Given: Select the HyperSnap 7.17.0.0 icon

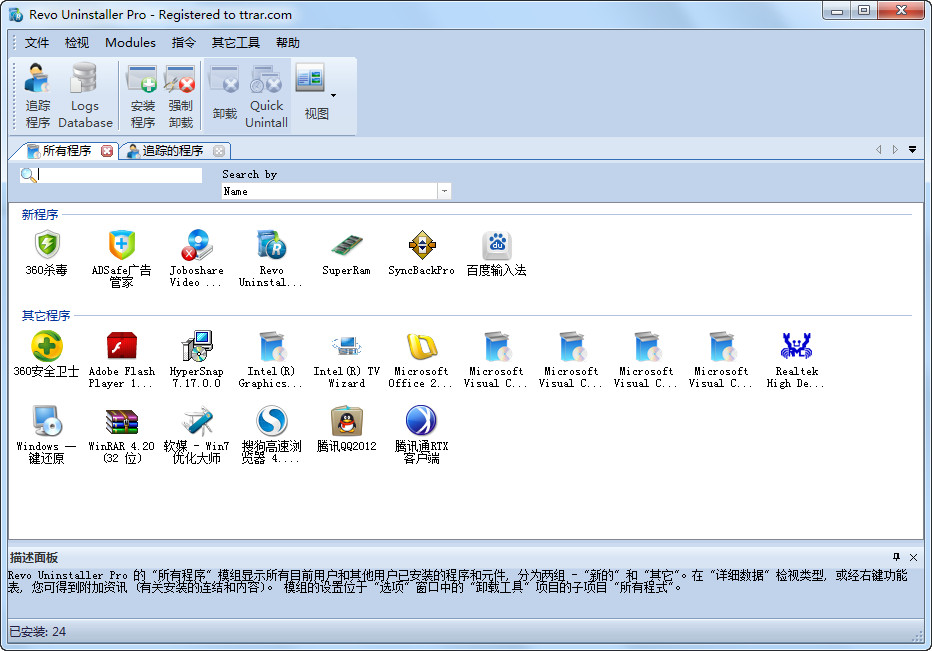Looking at the screenshot, I should pos(196,360).
